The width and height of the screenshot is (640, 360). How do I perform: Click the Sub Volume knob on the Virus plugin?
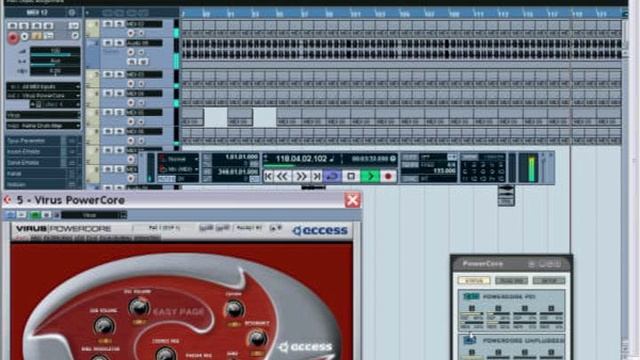pyautogui.click(x=104, y=326)
